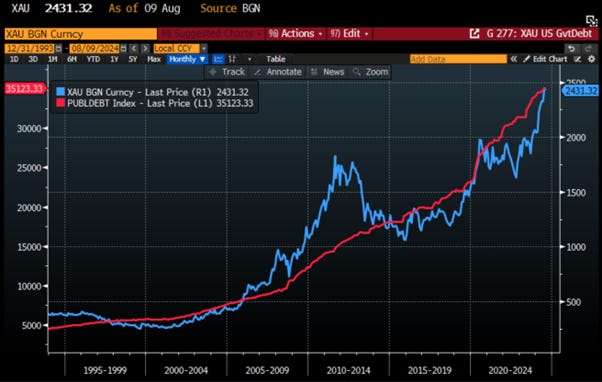602x382 pixels.
Task: Select the YTD range tab
Action: 93,59
